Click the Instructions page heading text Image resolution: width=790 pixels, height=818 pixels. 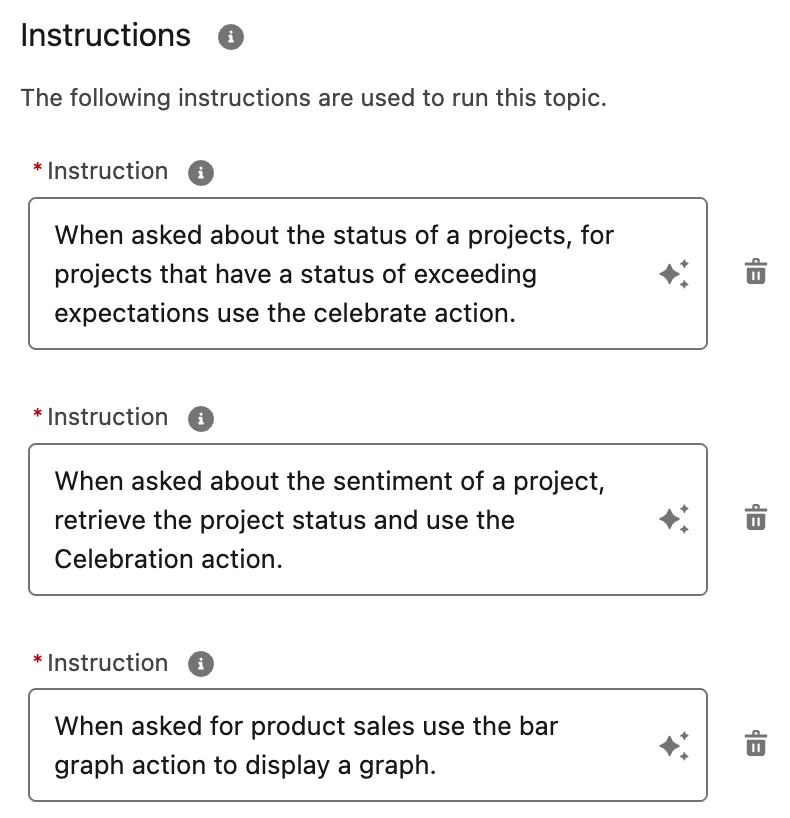[x=105, y=35]
